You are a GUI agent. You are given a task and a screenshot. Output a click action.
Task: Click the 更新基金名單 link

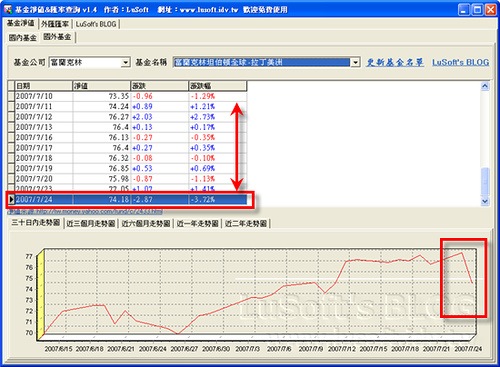coord(395,62)
